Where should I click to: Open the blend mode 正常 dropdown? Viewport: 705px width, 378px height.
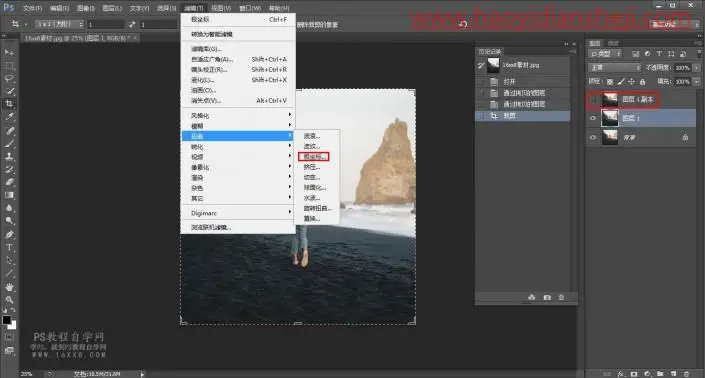pos(614,68)
